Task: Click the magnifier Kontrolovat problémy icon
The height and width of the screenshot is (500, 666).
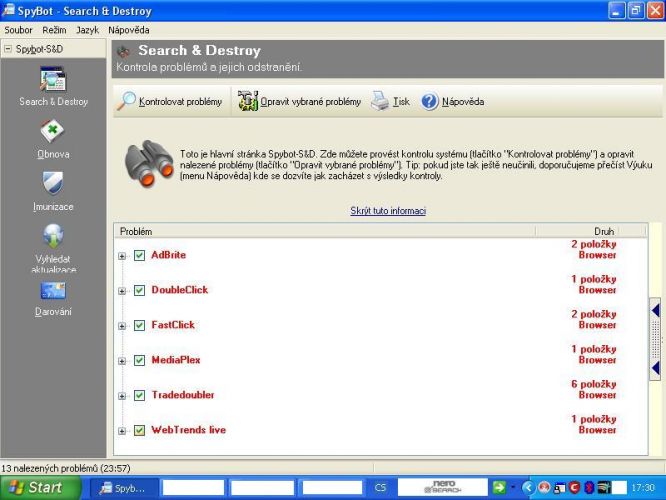Action: pos(126,101)
